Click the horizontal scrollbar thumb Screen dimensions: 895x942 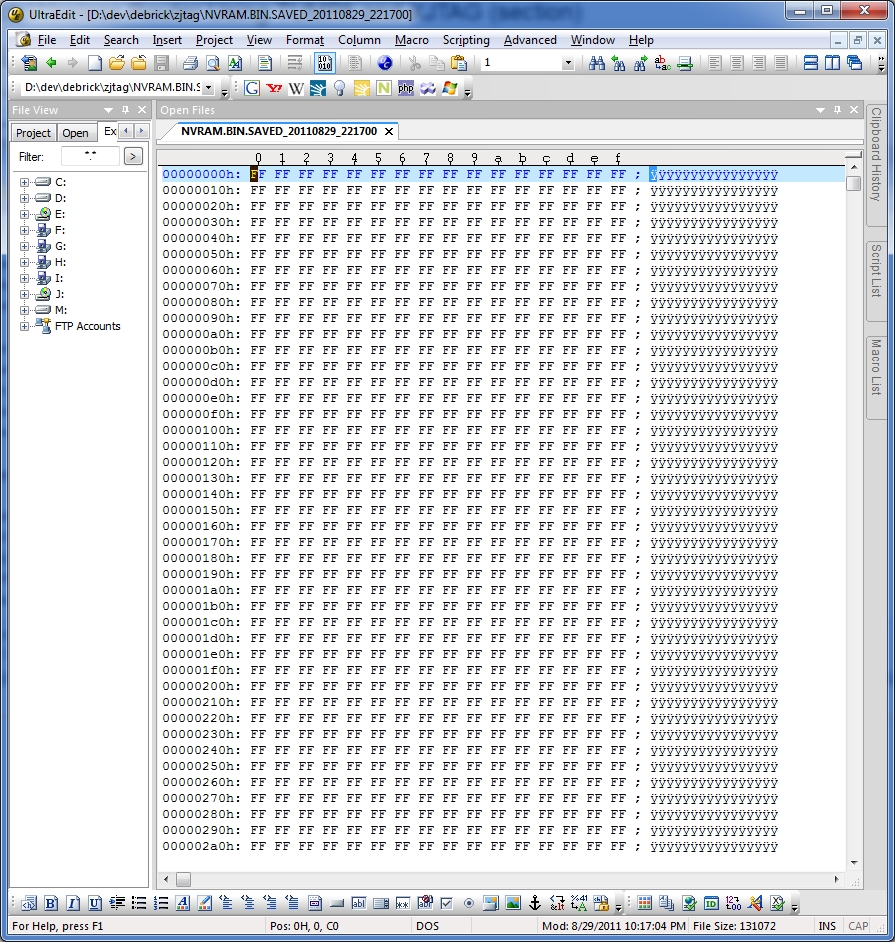coord(183,880)
